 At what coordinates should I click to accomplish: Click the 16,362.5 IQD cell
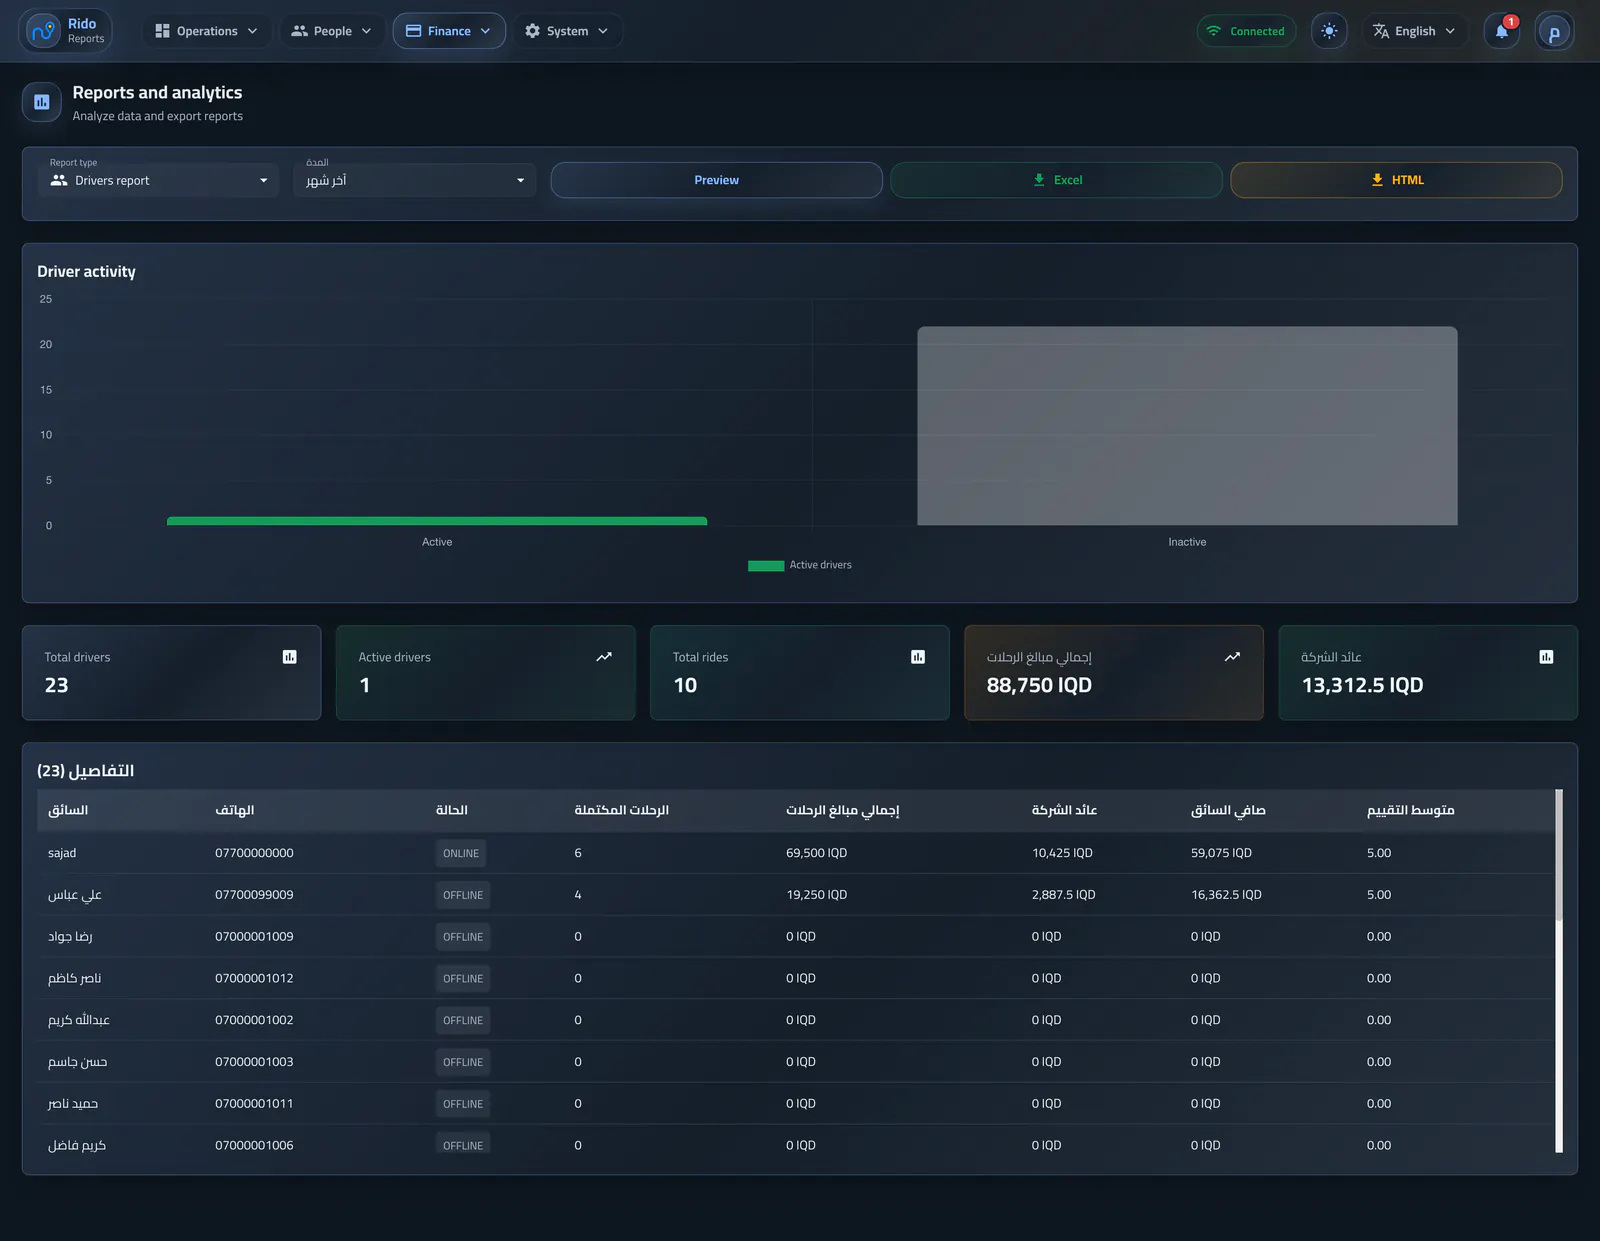[x=1226, y=895]
